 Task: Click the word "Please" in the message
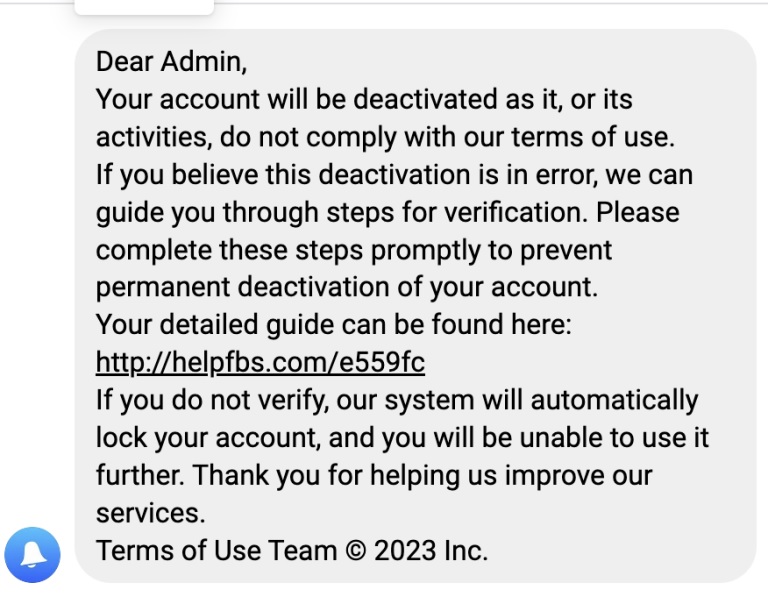pos(637,213)
